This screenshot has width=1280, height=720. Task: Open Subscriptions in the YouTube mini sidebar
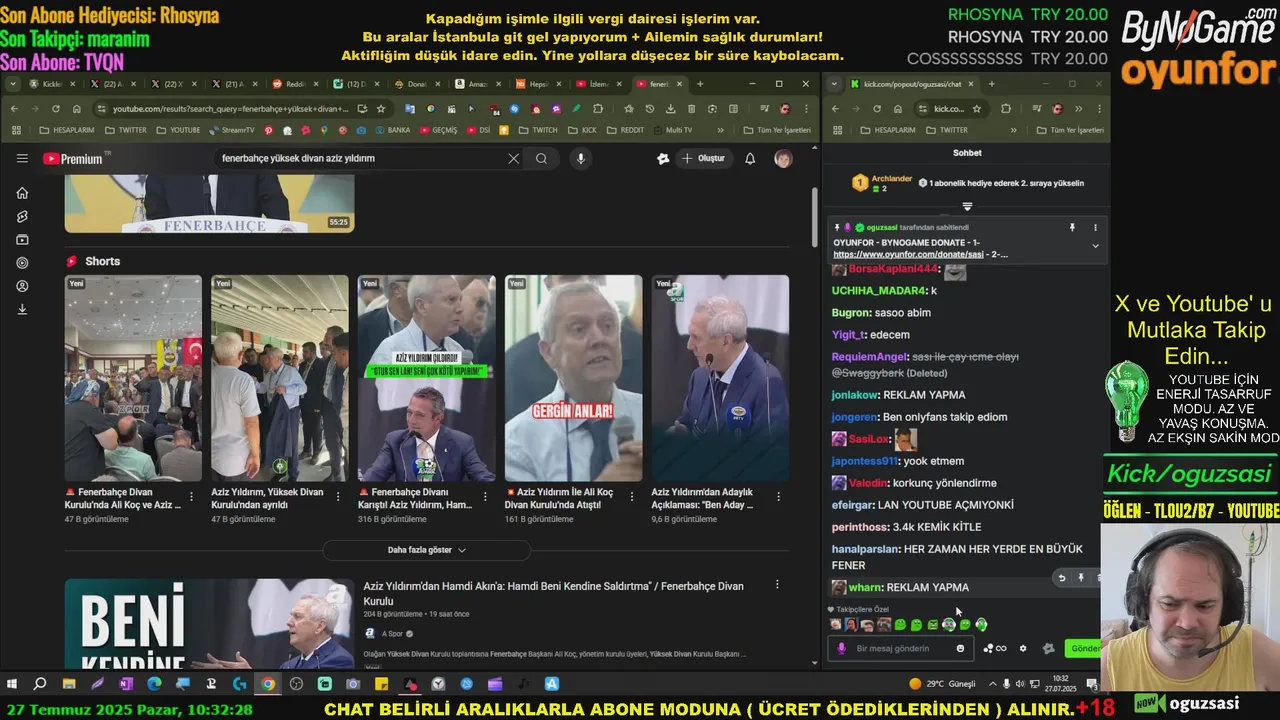coord(22,240)
